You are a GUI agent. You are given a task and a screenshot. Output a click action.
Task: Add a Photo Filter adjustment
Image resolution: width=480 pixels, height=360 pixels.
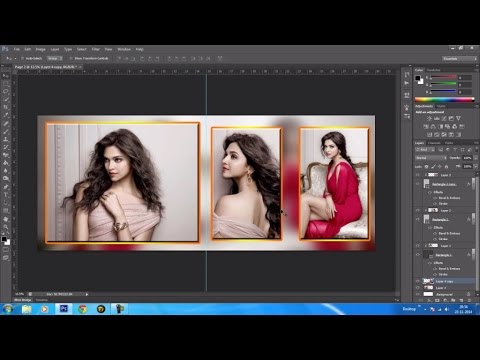tap(447, 127)
